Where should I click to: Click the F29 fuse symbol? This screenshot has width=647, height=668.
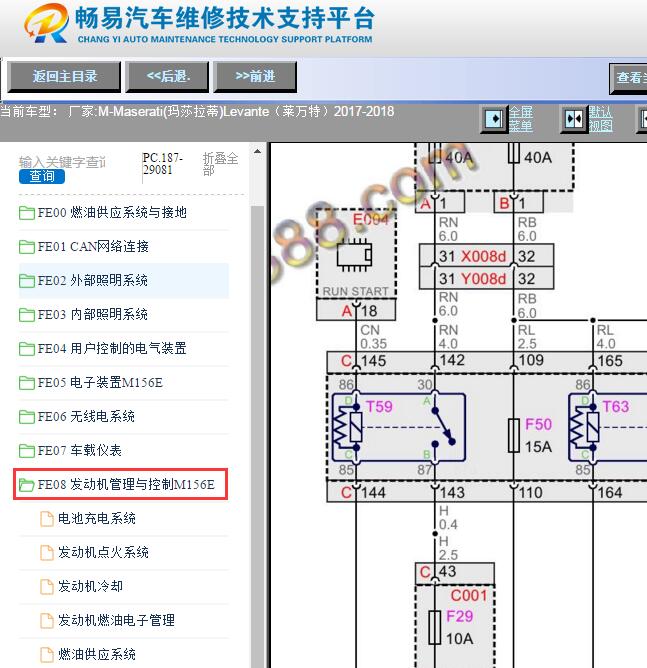tap(434, 628)
